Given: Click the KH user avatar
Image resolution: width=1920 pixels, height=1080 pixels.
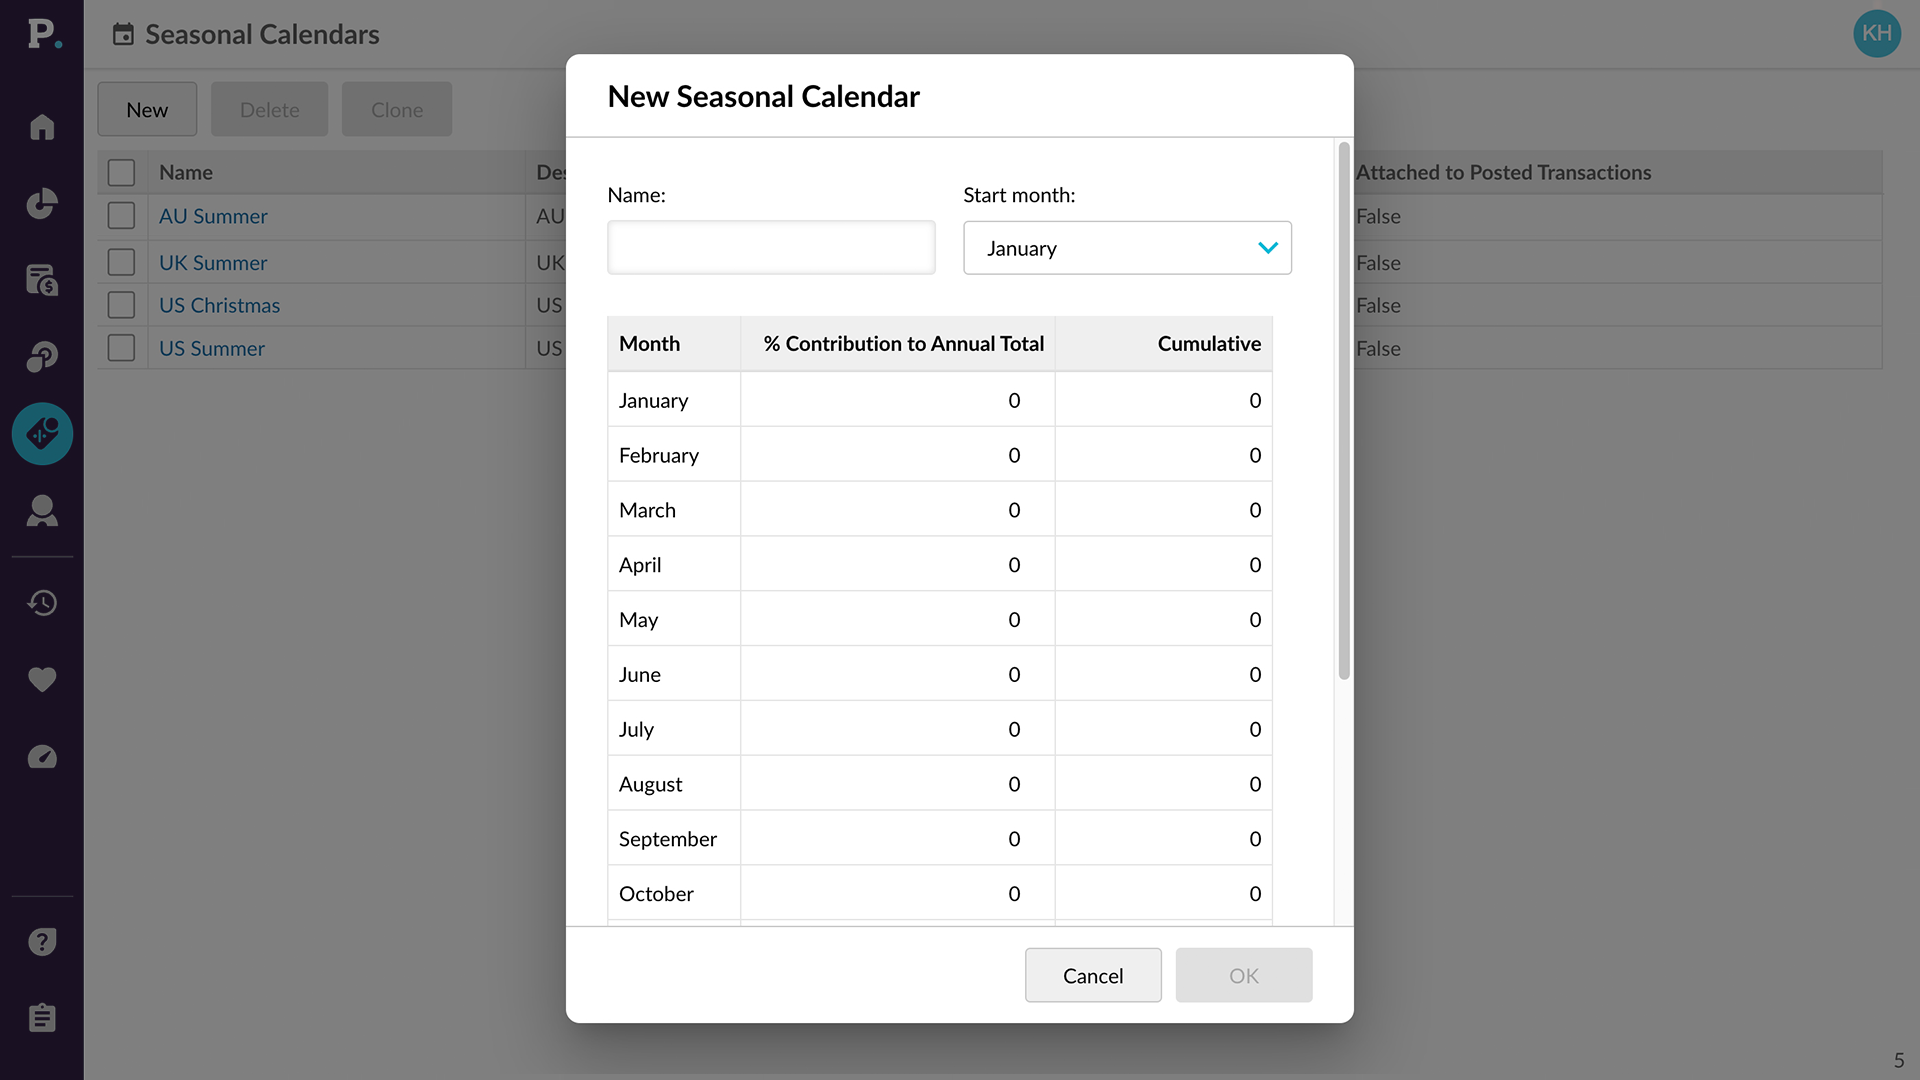Looking at the screenshot, I should [x=1876, y=34].
